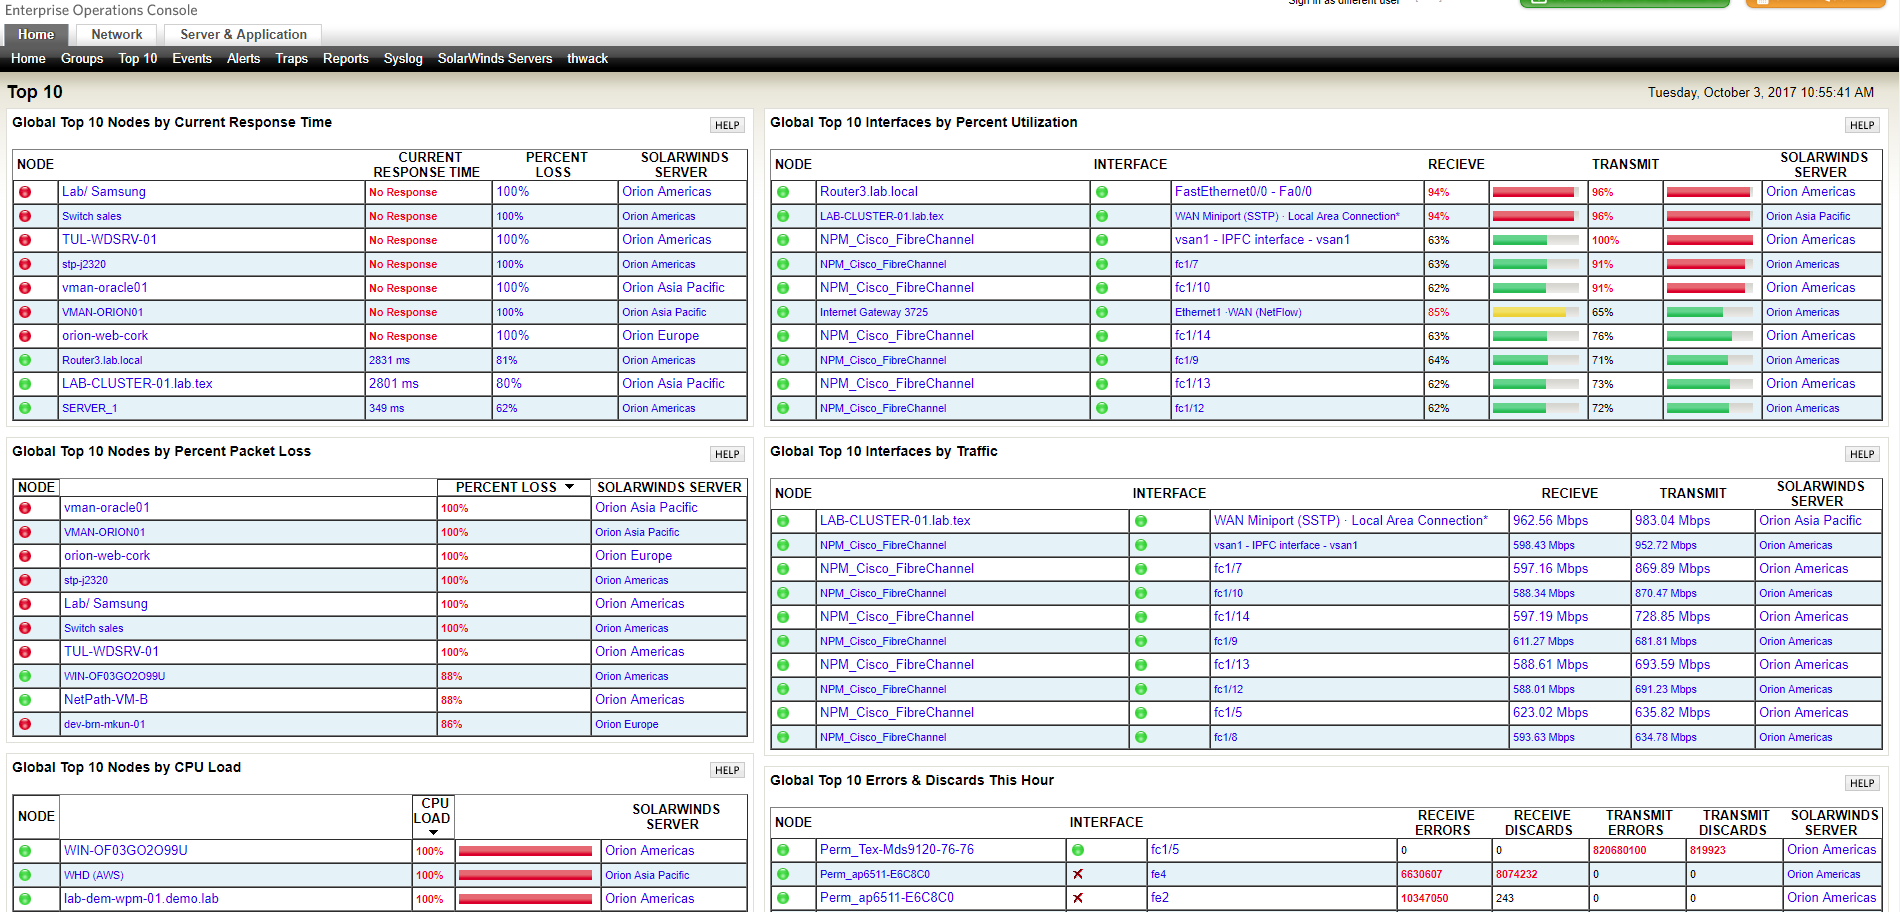Click HELP for Nodes by Current Response Time
The width and height of the screenshot is (1900, 912).
tap(727, 126)
